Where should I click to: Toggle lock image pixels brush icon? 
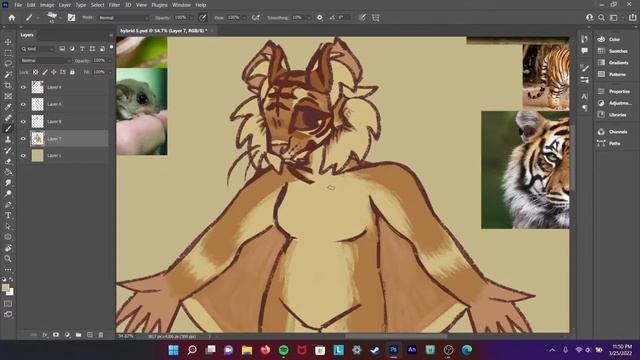click(x=45, y=72)
